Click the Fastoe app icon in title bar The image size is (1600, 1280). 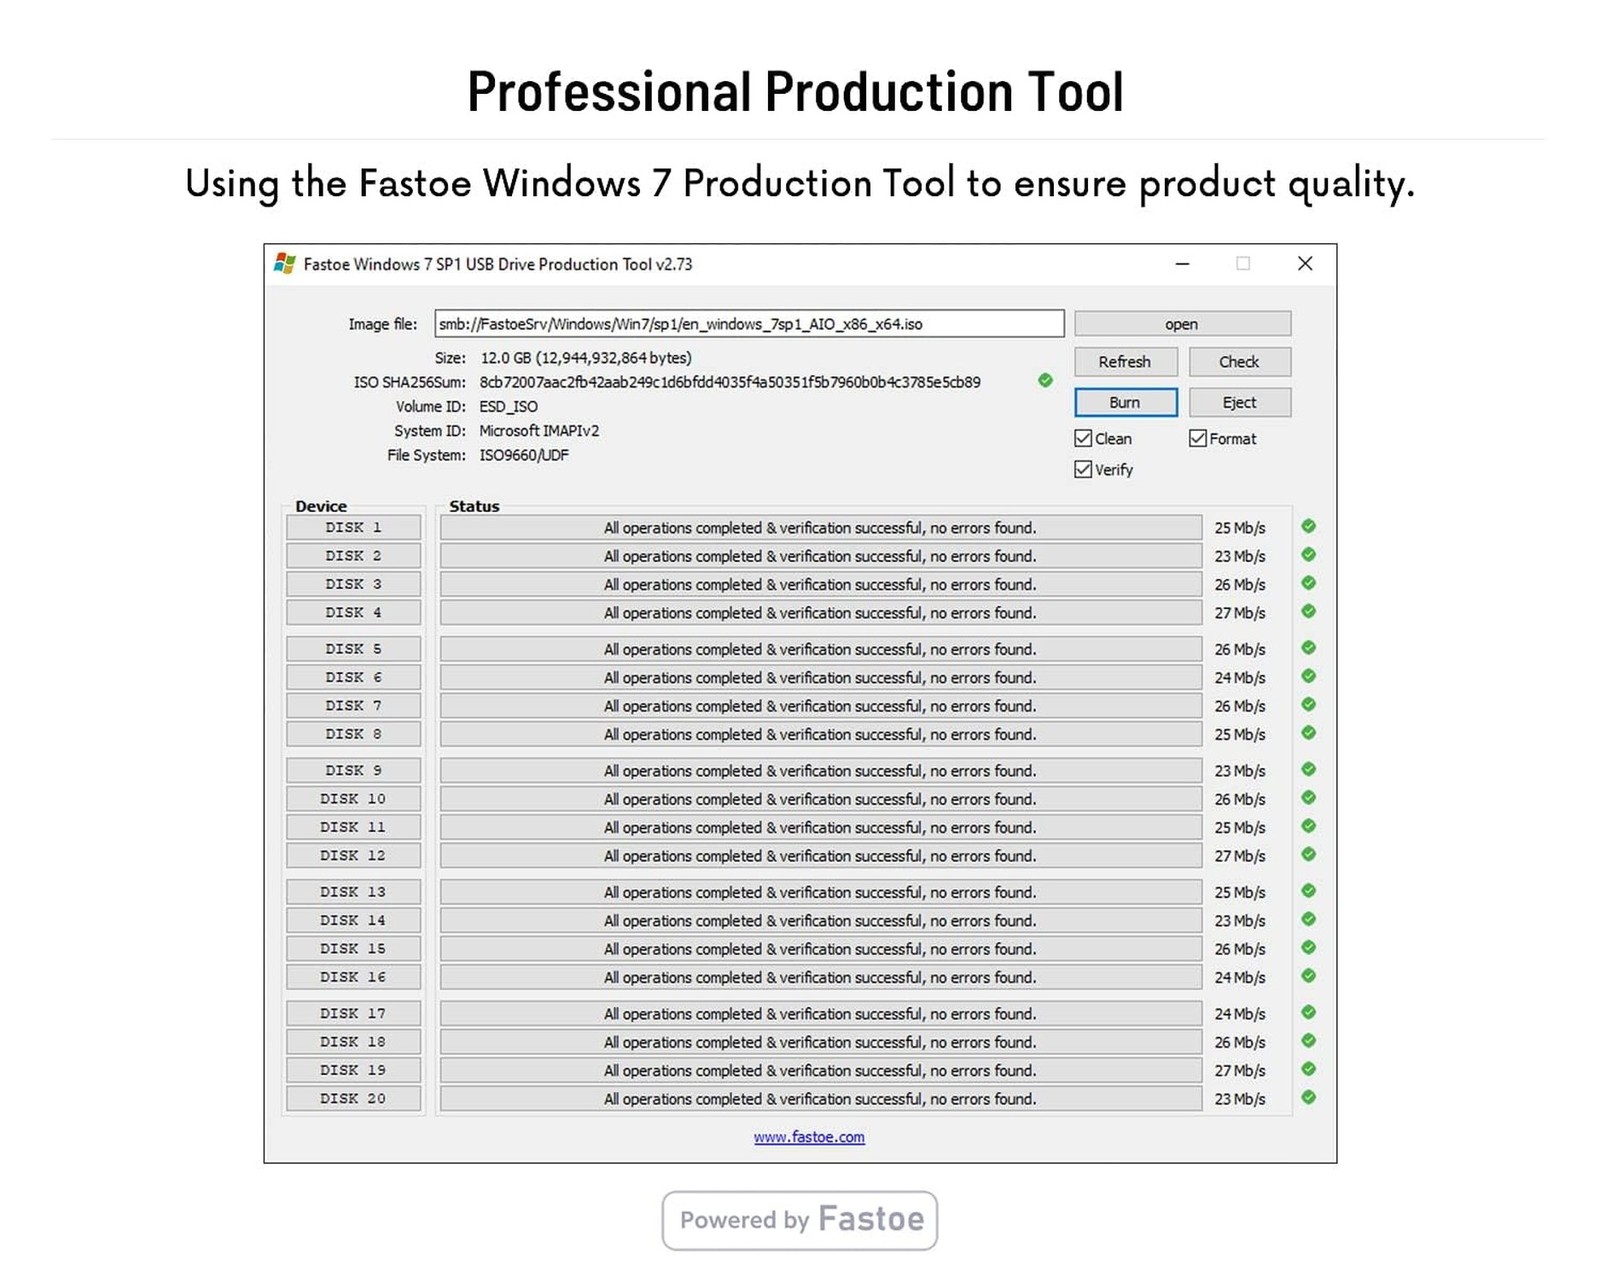click(x=285, y=263)
